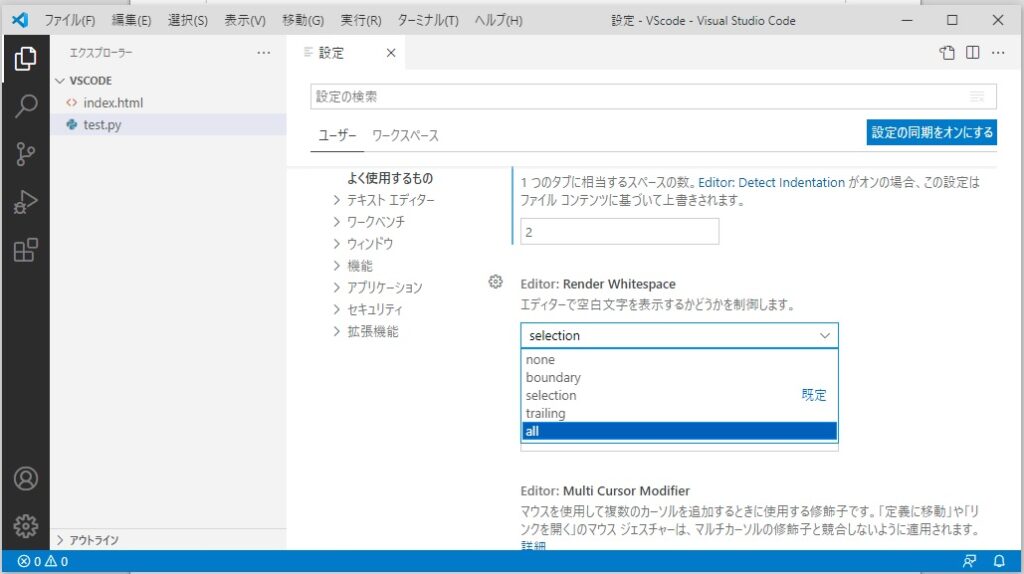Open editor more actions ellipsis
The height and width of the screenshot is (574, 1024).
click(998, 53)
